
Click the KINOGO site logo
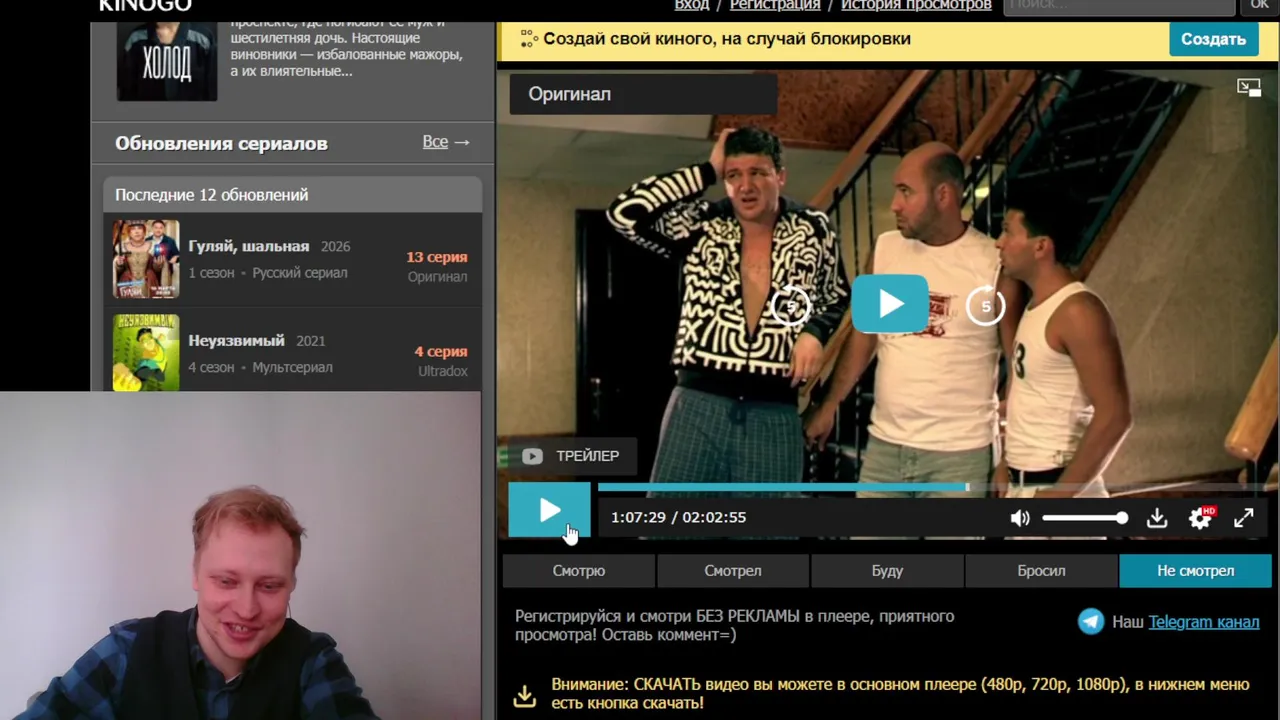tap(145, 6)
